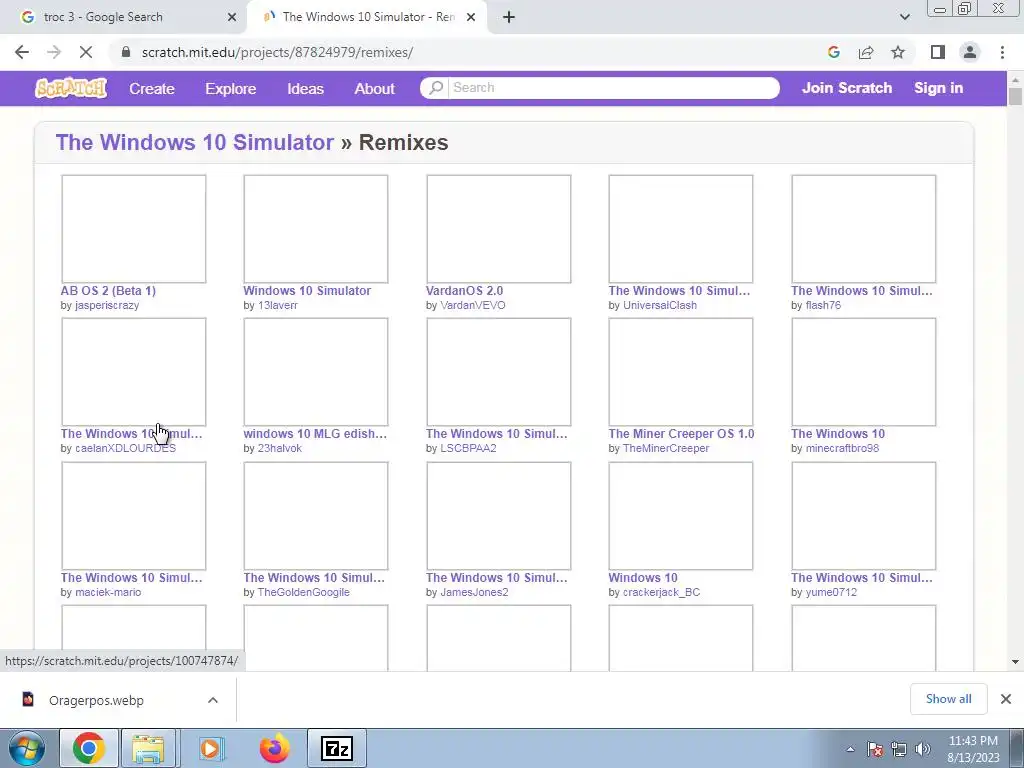Image resolution: width=1024 pixels, height=768 pixels.
Task: Click the browser address bar URL
Action: coord(277,52)
